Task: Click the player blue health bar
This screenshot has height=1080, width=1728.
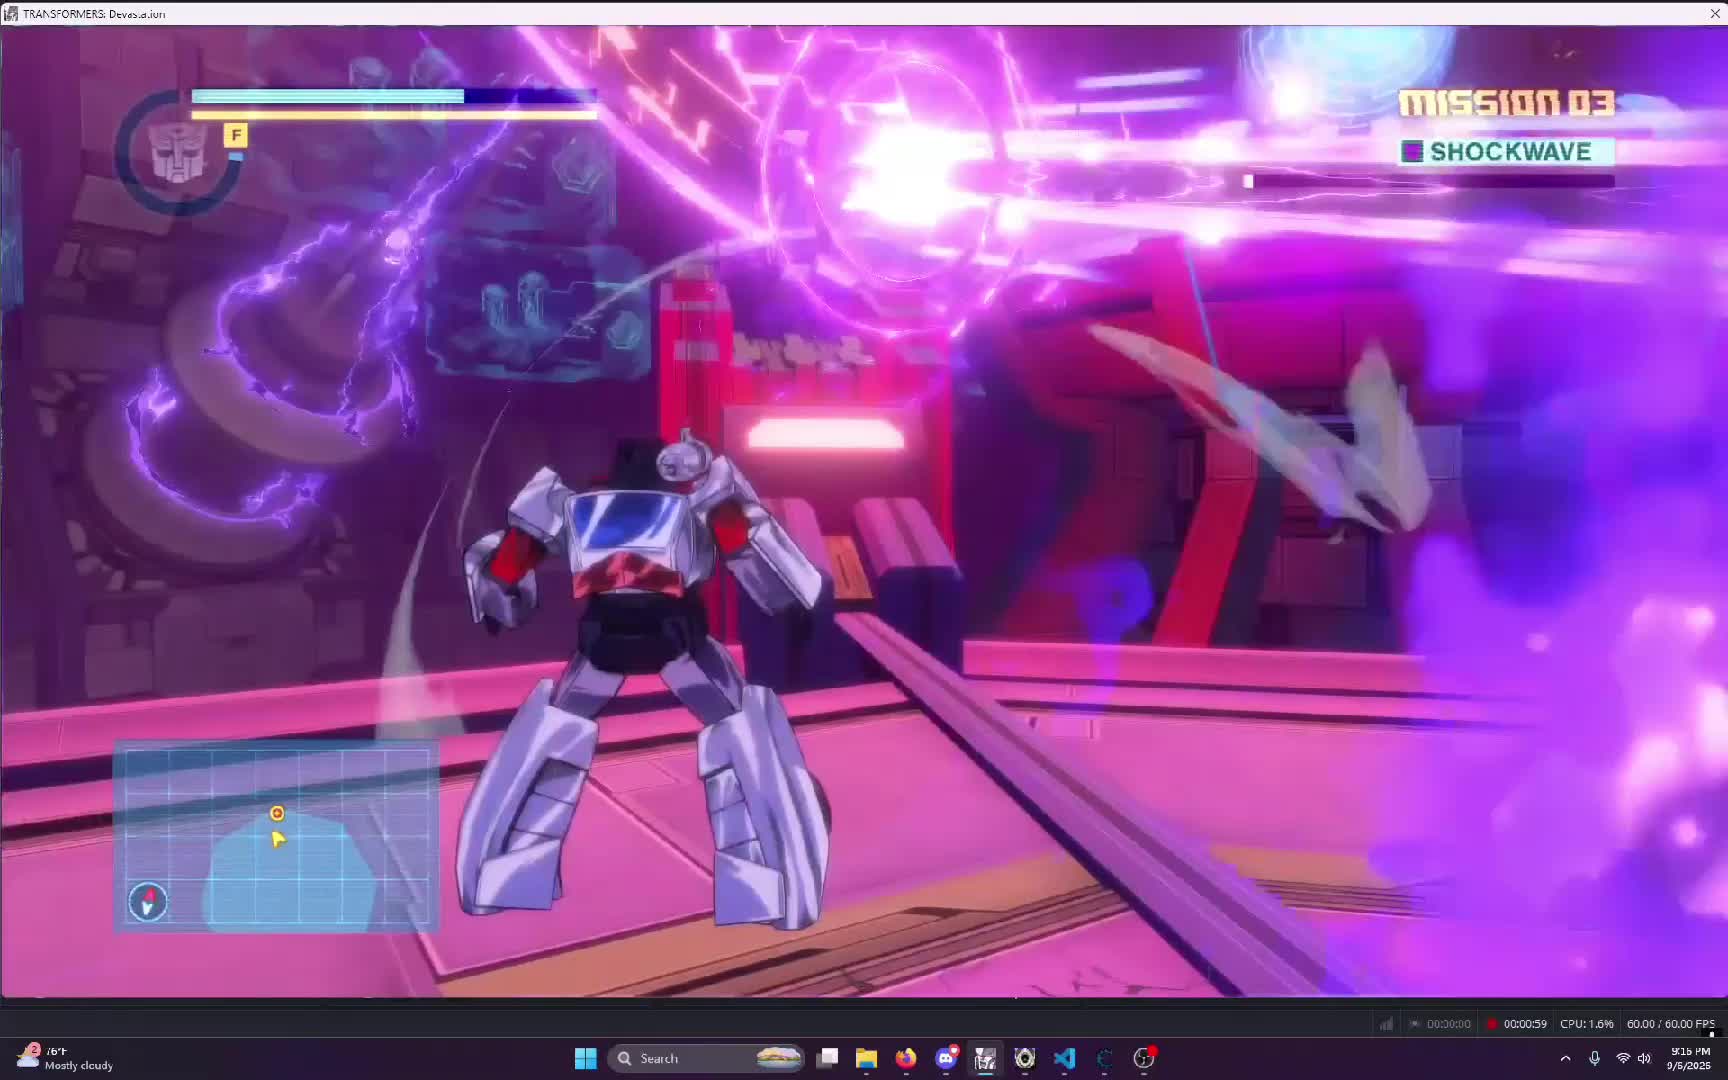Action: coord(394,96)
